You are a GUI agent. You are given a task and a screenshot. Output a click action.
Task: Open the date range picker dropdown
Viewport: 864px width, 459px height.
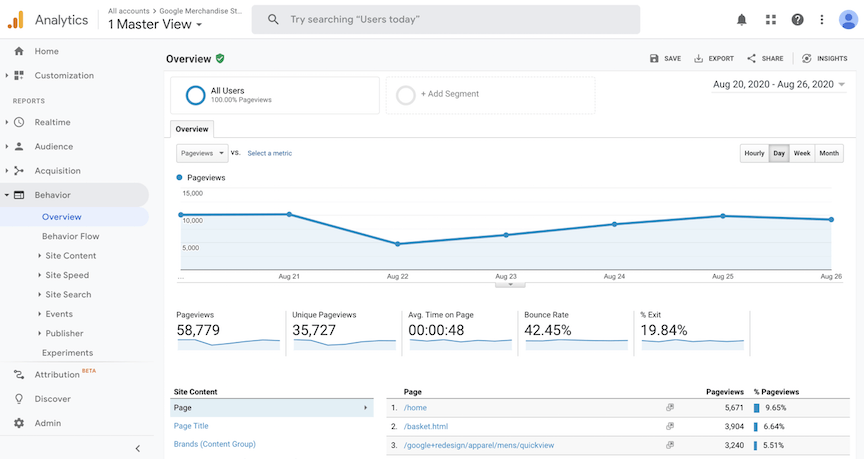pyautogui.click(x=779, y=84)
